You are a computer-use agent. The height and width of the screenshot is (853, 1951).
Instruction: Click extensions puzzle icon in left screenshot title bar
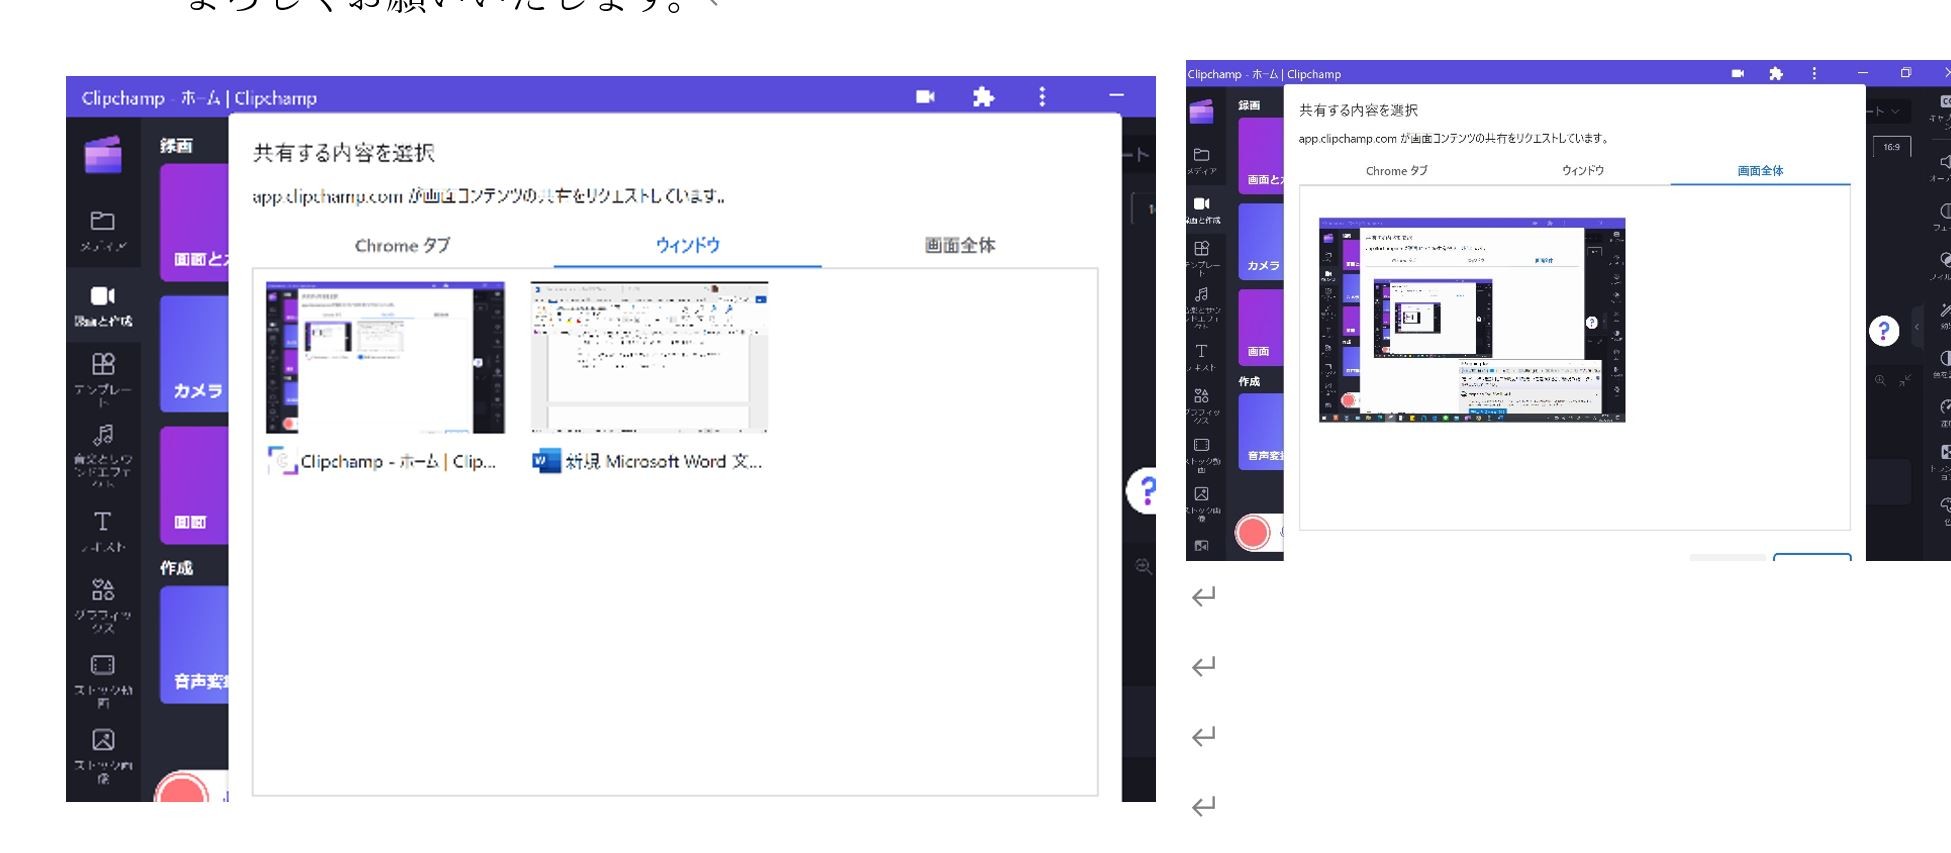coord(984,97)
